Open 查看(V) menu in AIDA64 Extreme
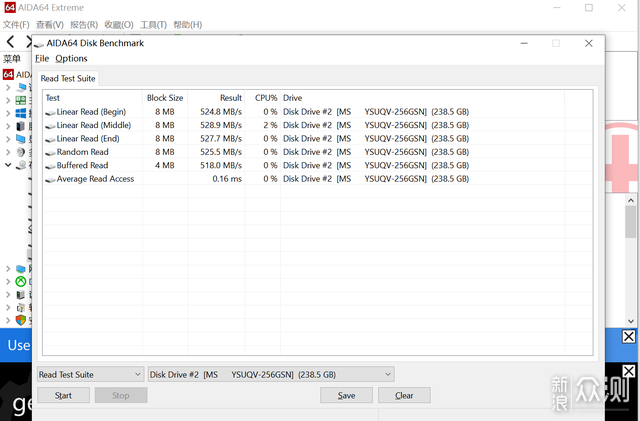This screenshot has height=421, width=640. point(50,25)
